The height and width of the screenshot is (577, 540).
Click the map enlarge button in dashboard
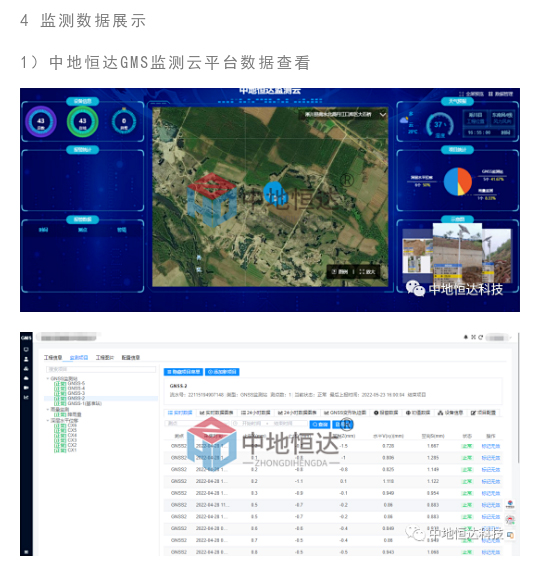tap(367, 272)
